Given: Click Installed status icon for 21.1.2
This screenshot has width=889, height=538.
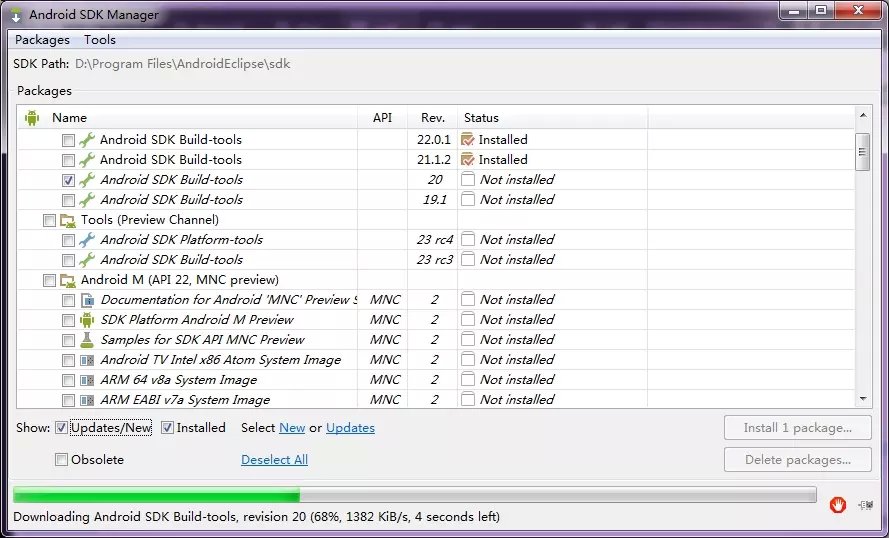Looking at the screenshot, I should [x=468, y=159].
